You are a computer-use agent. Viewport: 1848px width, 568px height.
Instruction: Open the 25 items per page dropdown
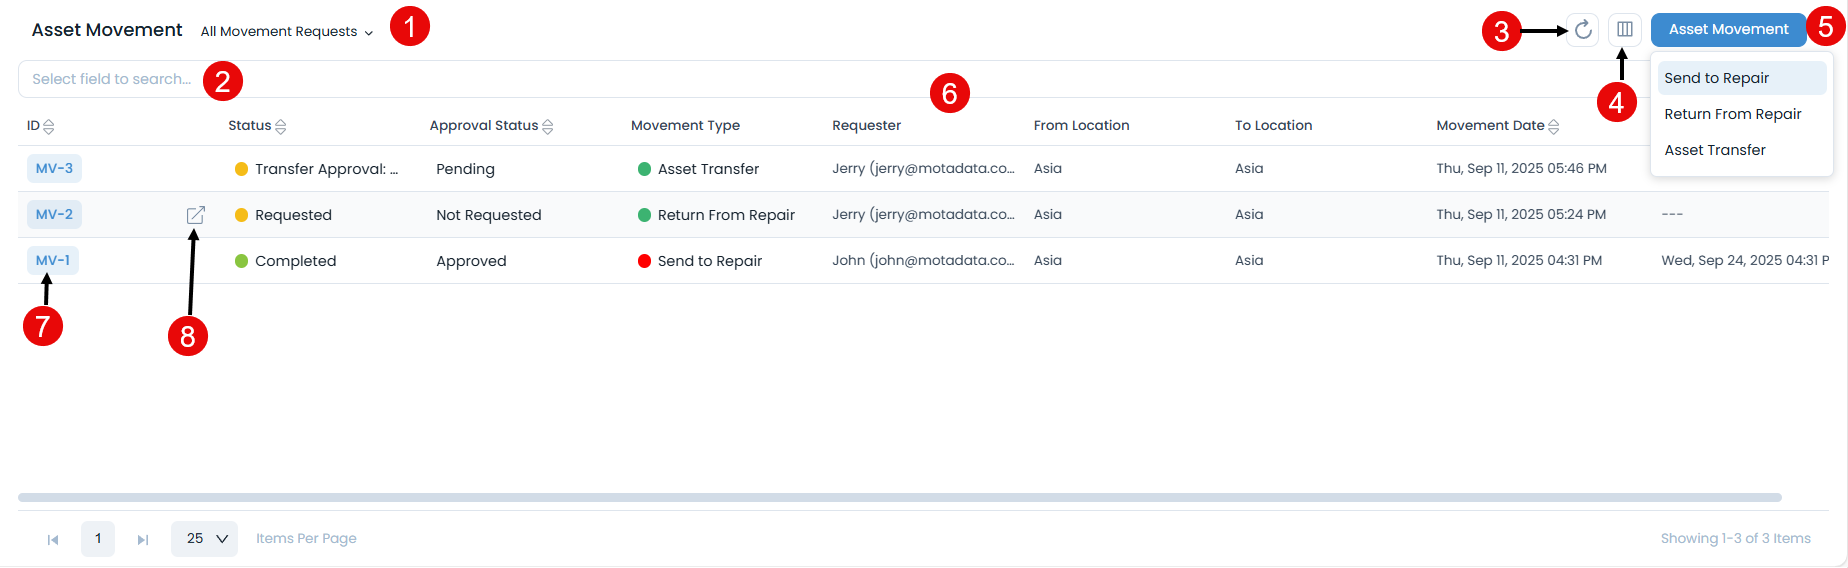[x=205, y=539]
